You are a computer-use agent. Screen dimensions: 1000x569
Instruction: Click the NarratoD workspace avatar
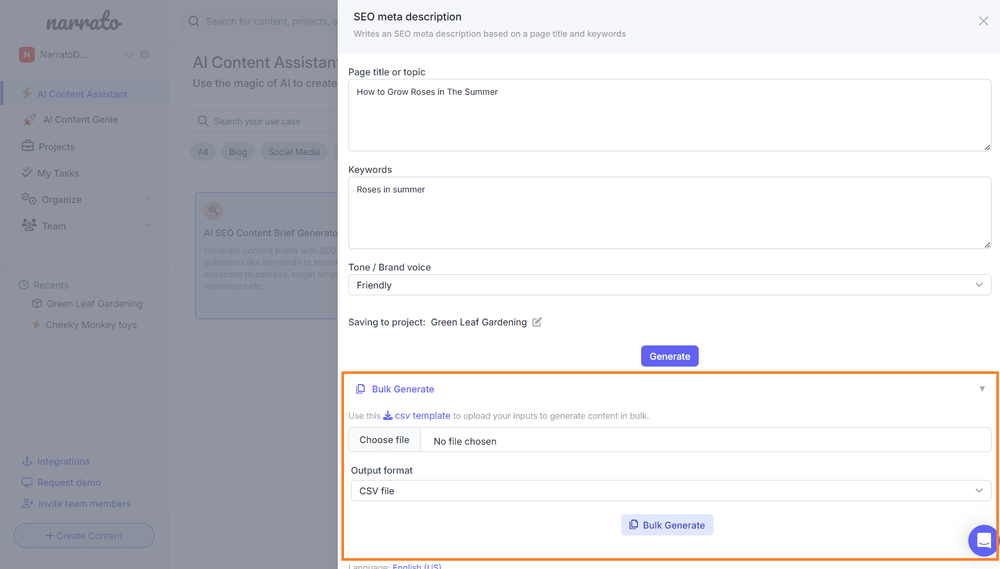click(27, 55)
